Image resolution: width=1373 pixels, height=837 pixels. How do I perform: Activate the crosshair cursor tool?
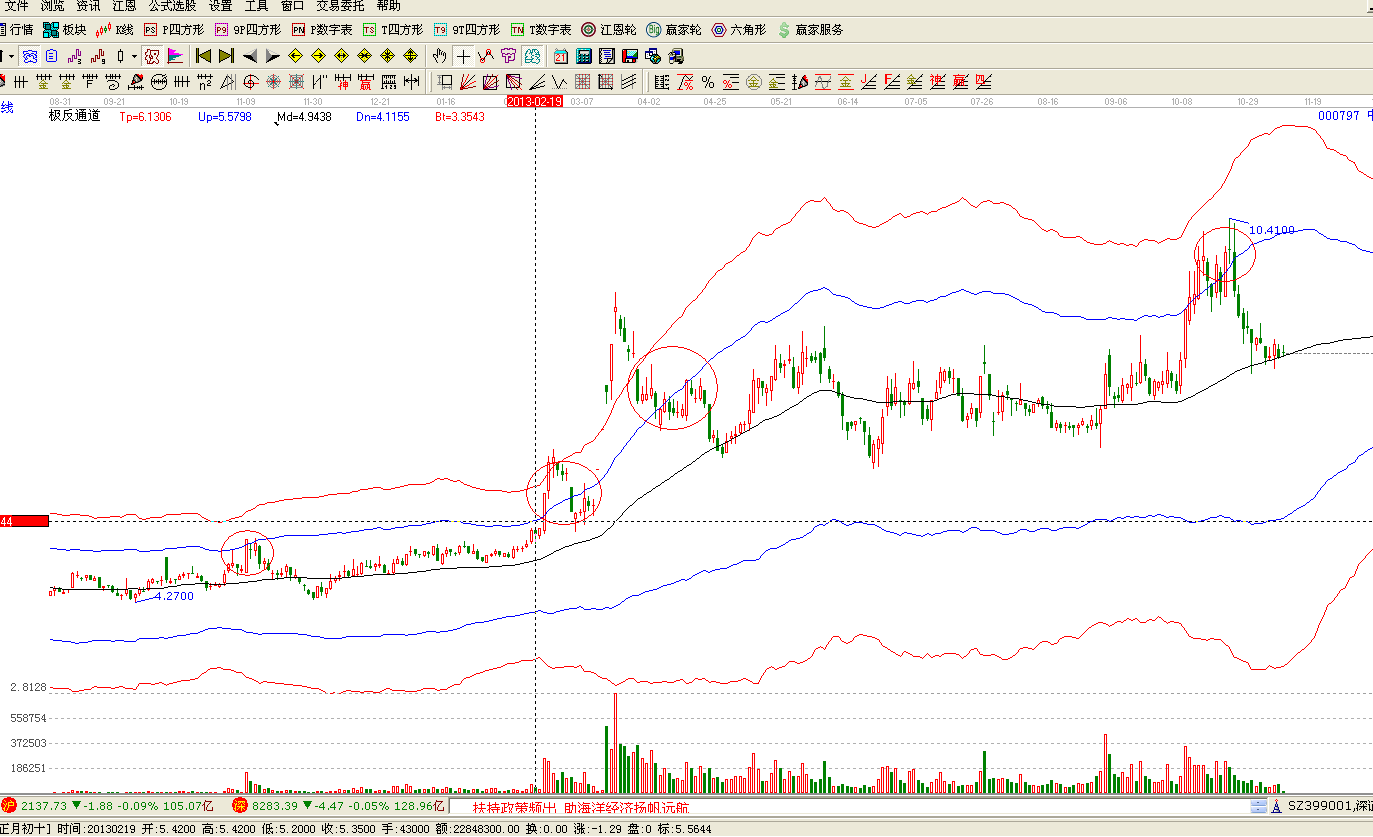[x=463, y=56]
